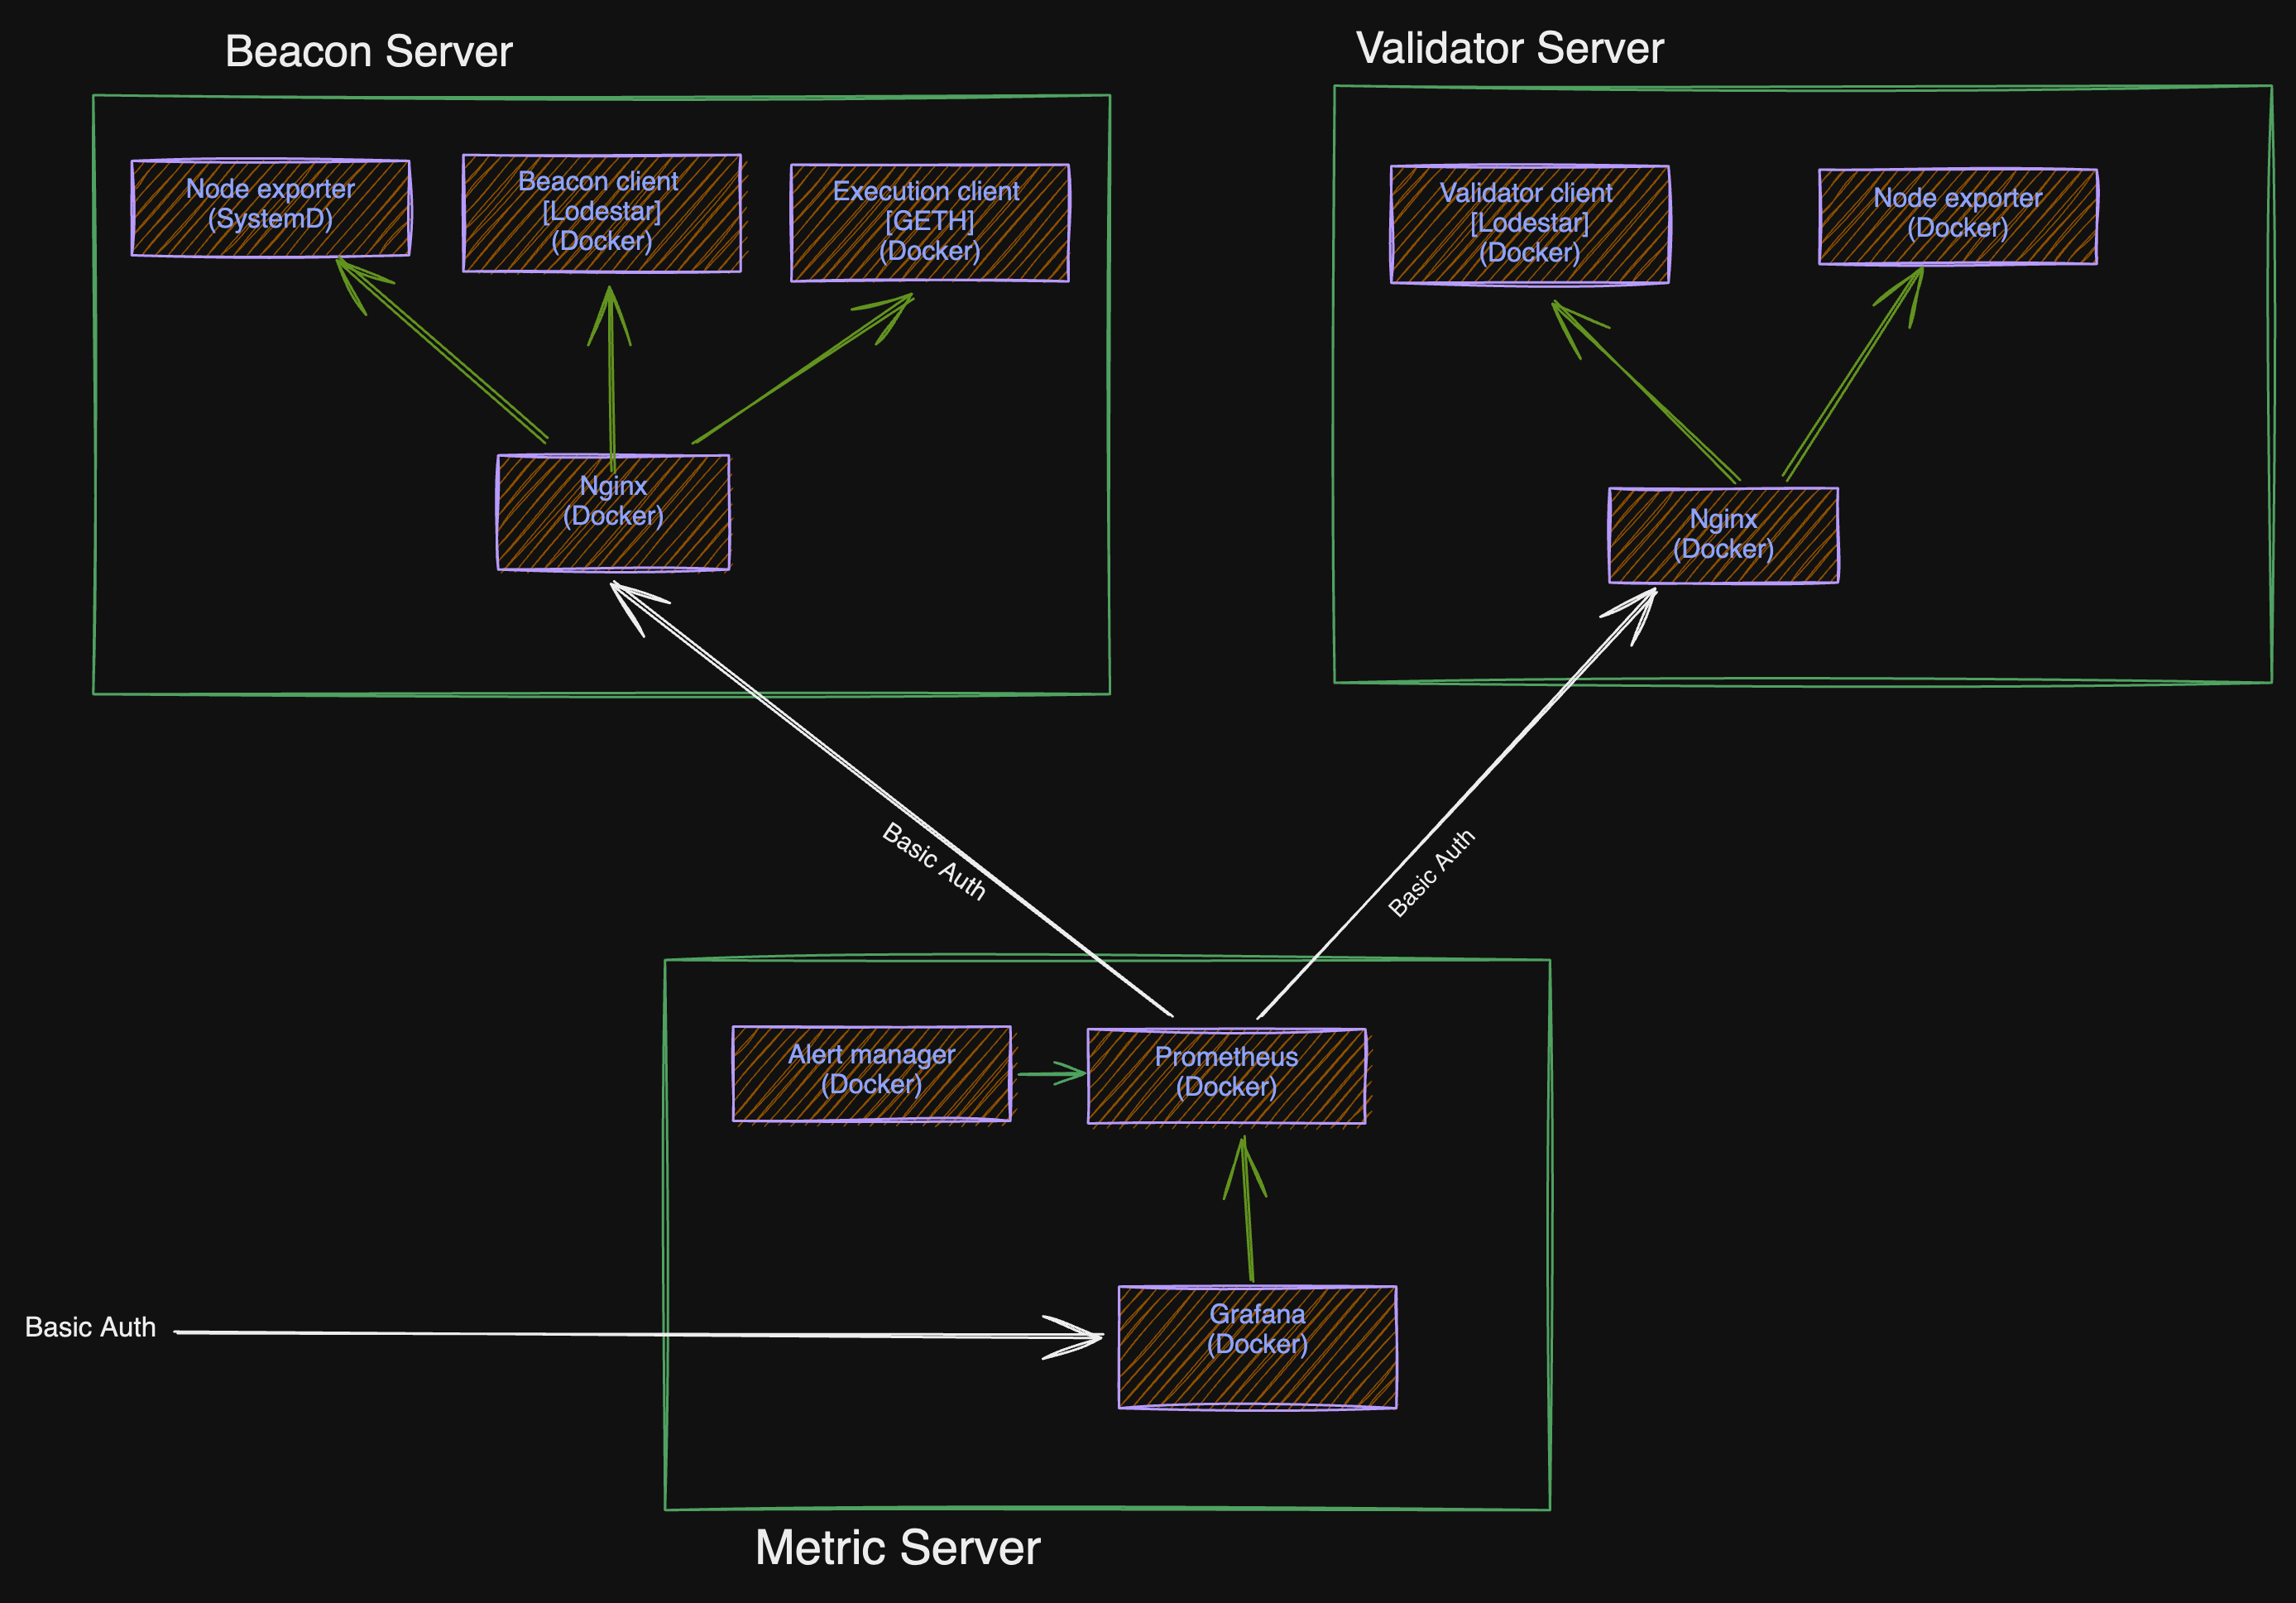Click the Alert manager (Docker) box
2296x1603 pixels.
871,1073
